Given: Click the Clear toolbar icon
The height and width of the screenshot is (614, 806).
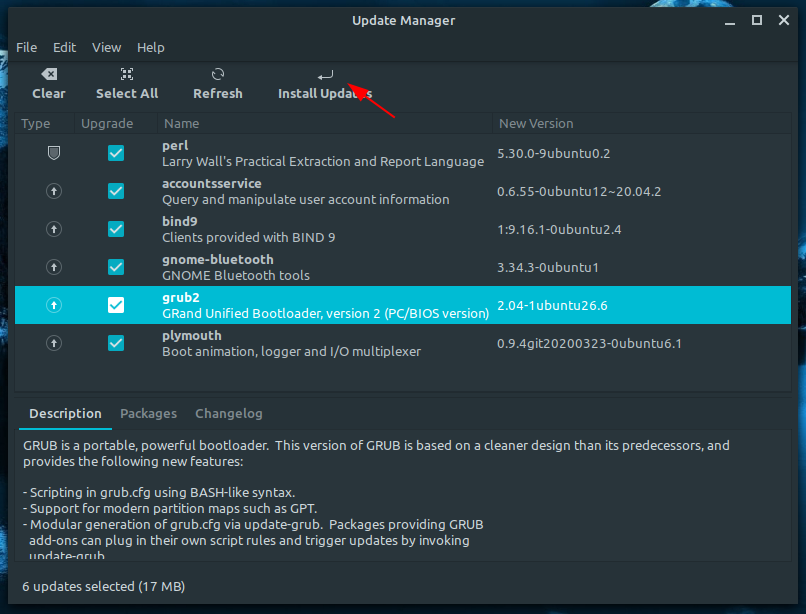Looking at the screenshot, I should coord(49,75).
